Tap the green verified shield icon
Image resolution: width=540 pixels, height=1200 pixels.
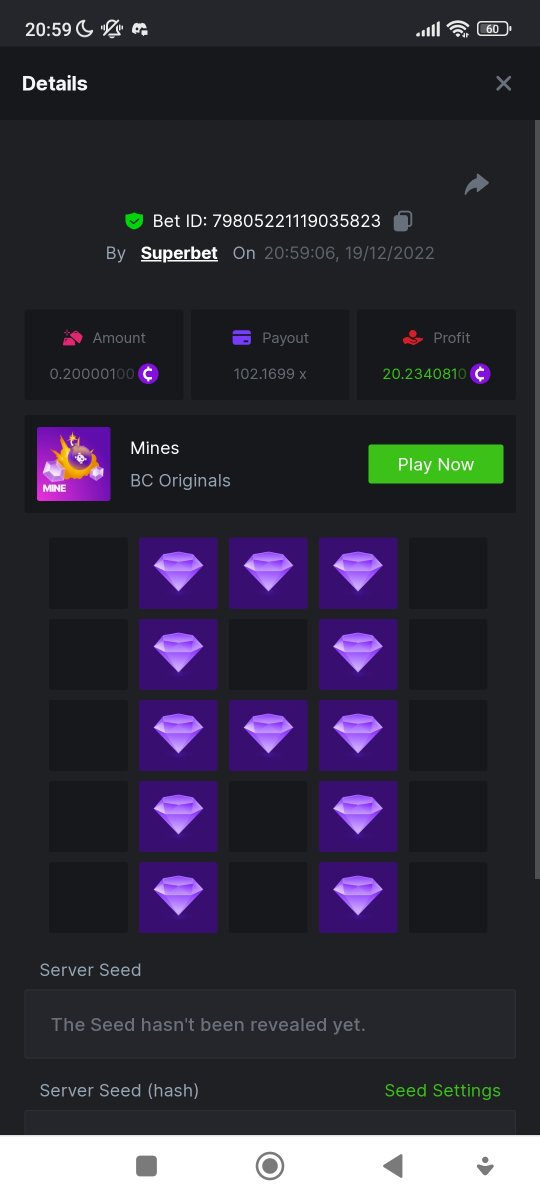134,221
